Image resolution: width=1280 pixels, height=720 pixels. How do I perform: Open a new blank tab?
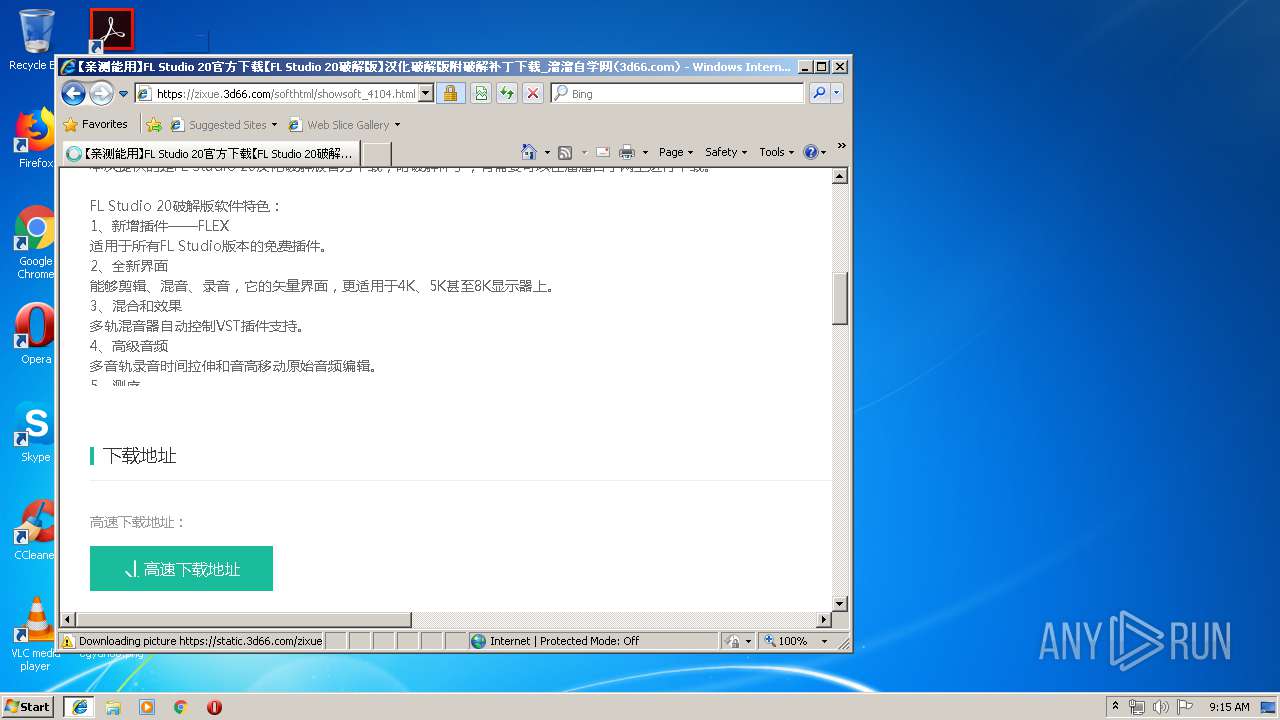point(376,154)
